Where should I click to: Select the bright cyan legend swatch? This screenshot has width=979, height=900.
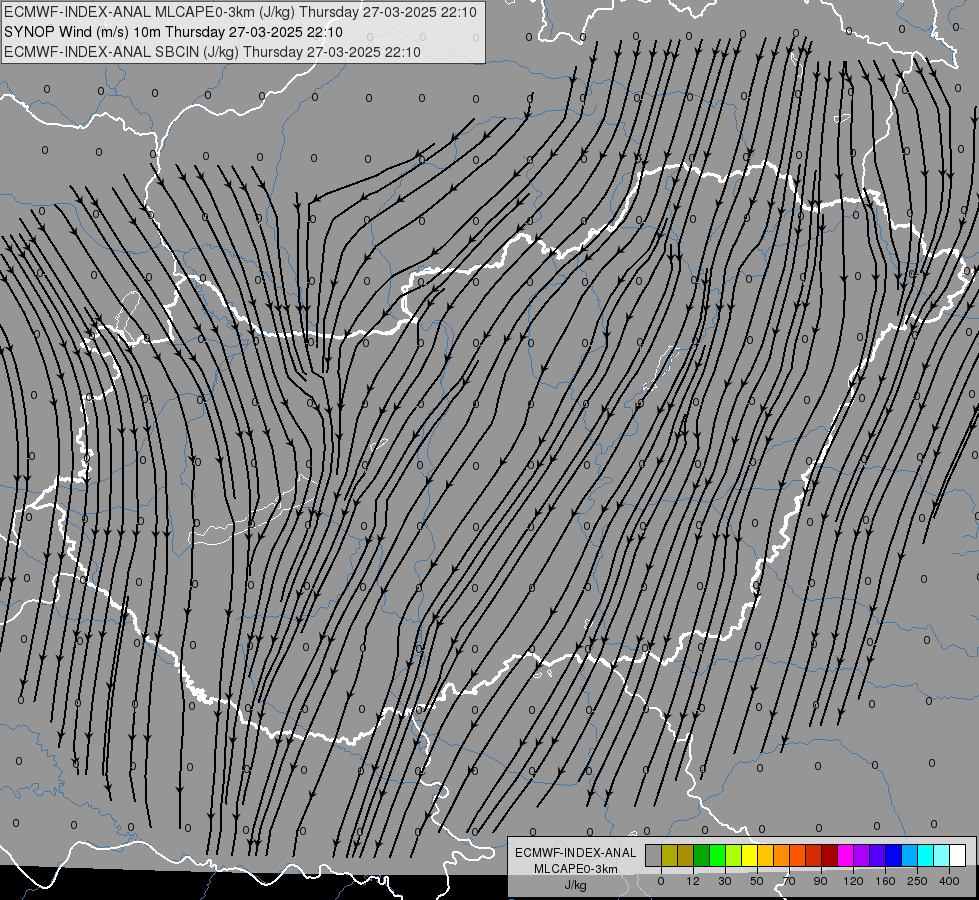927,855
